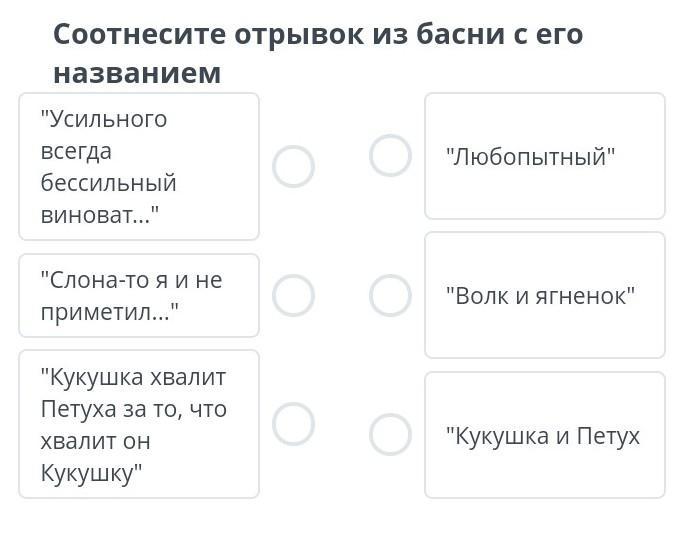Pick the connector dot for the elephant quote
673x541 pixels.
pos(294,295)
